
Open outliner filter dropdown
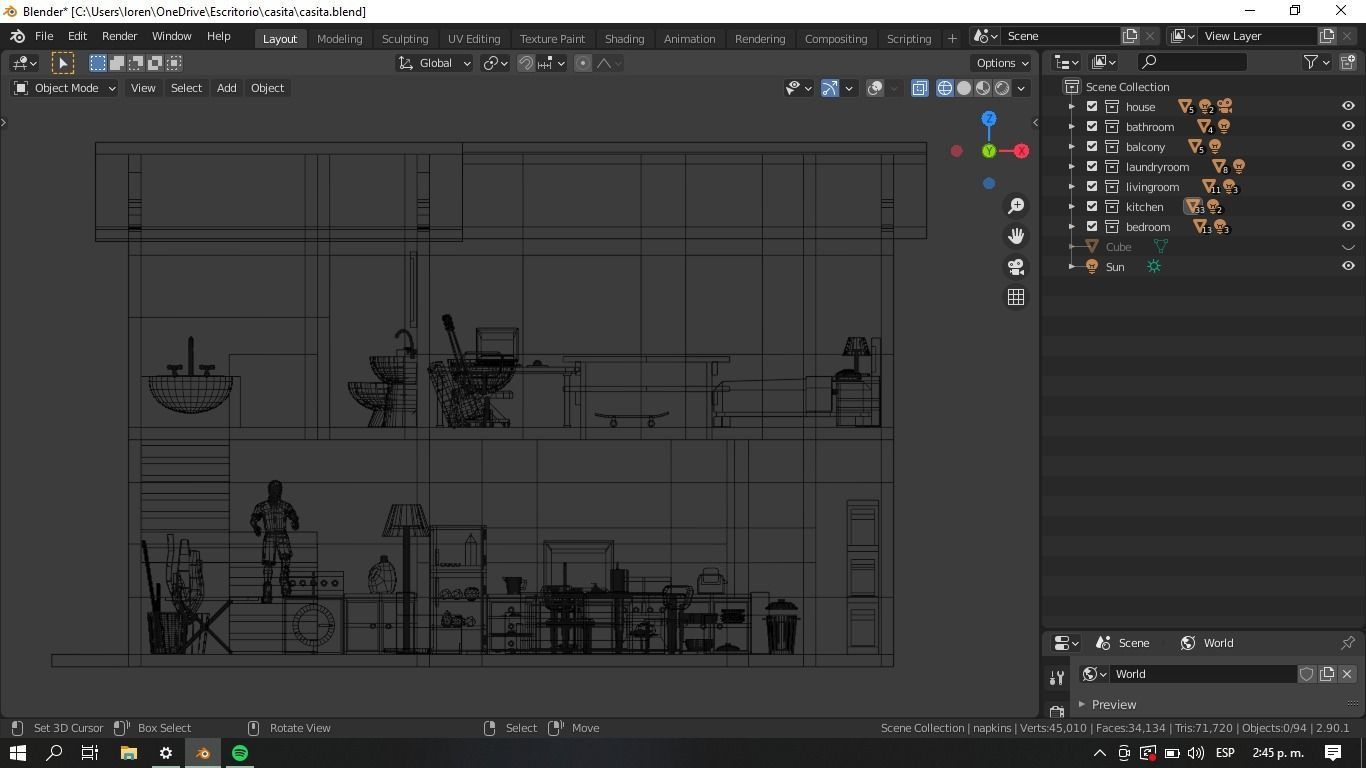tap(1317, 62)
